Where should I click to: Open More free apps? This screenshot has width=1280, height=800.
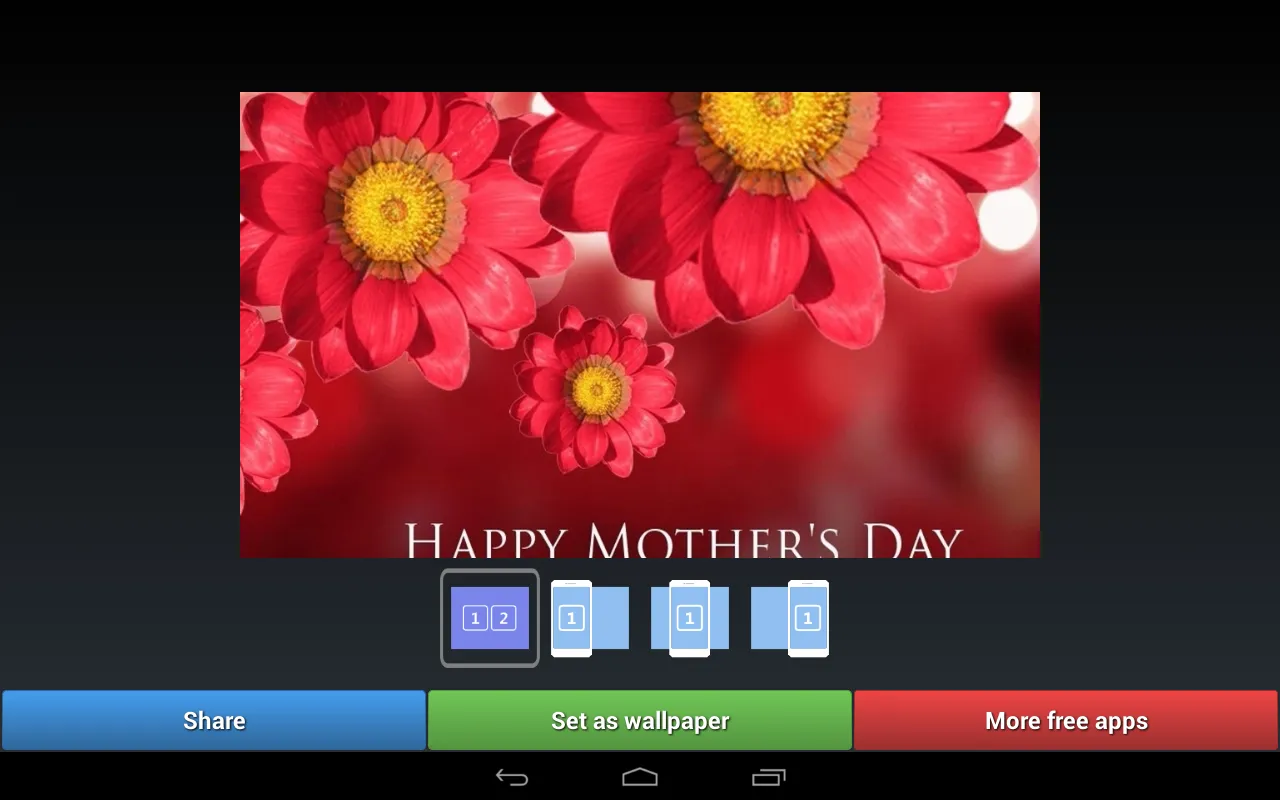click(x=1066, y=720)
